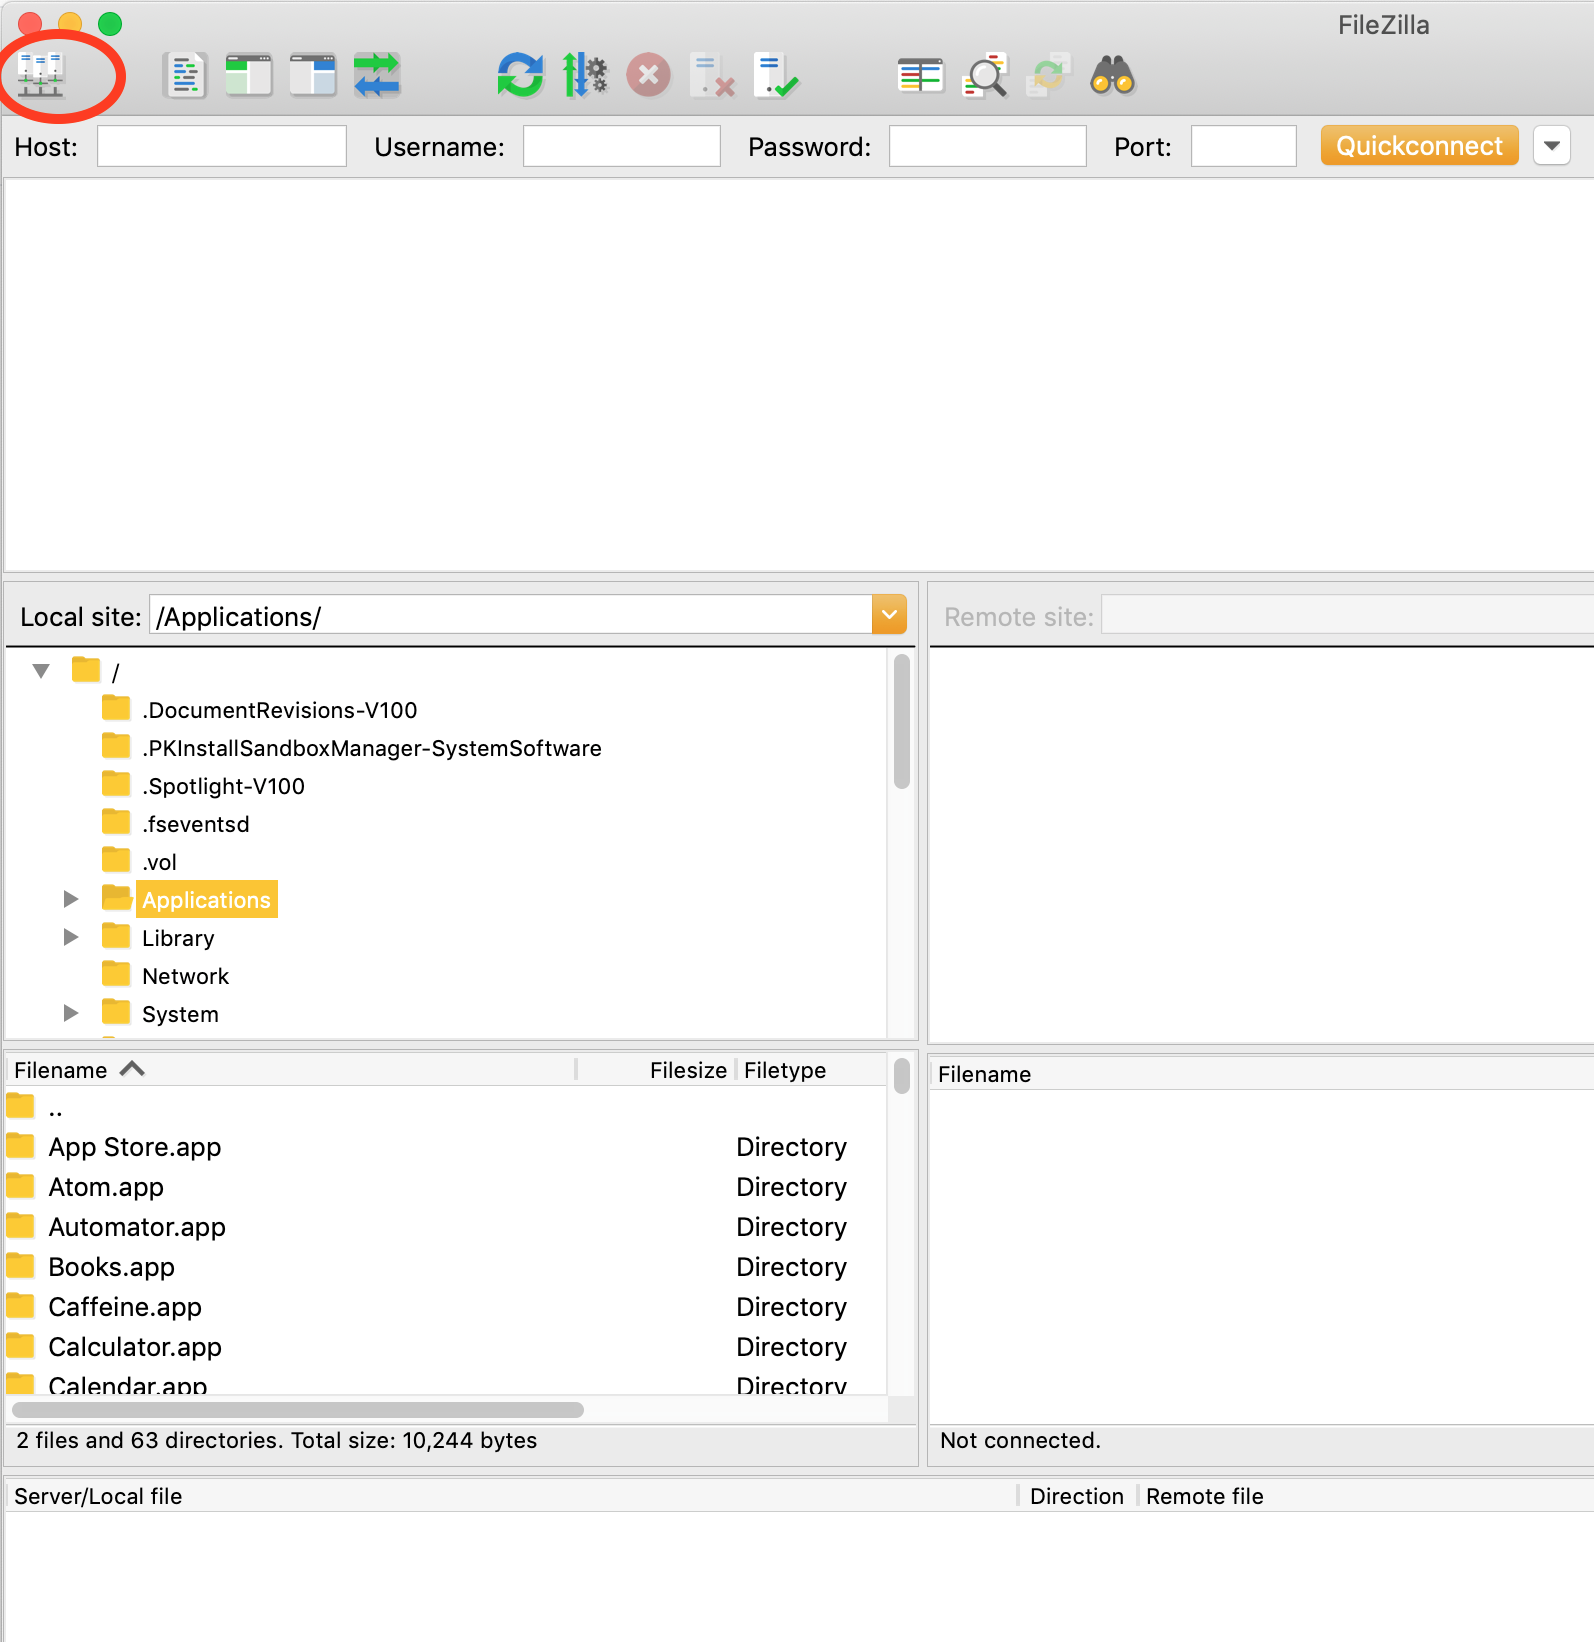Viewport: 1594px width, 1642px height.
Task: Toggle processing of the transfer queue
Action: pos(585,75)
